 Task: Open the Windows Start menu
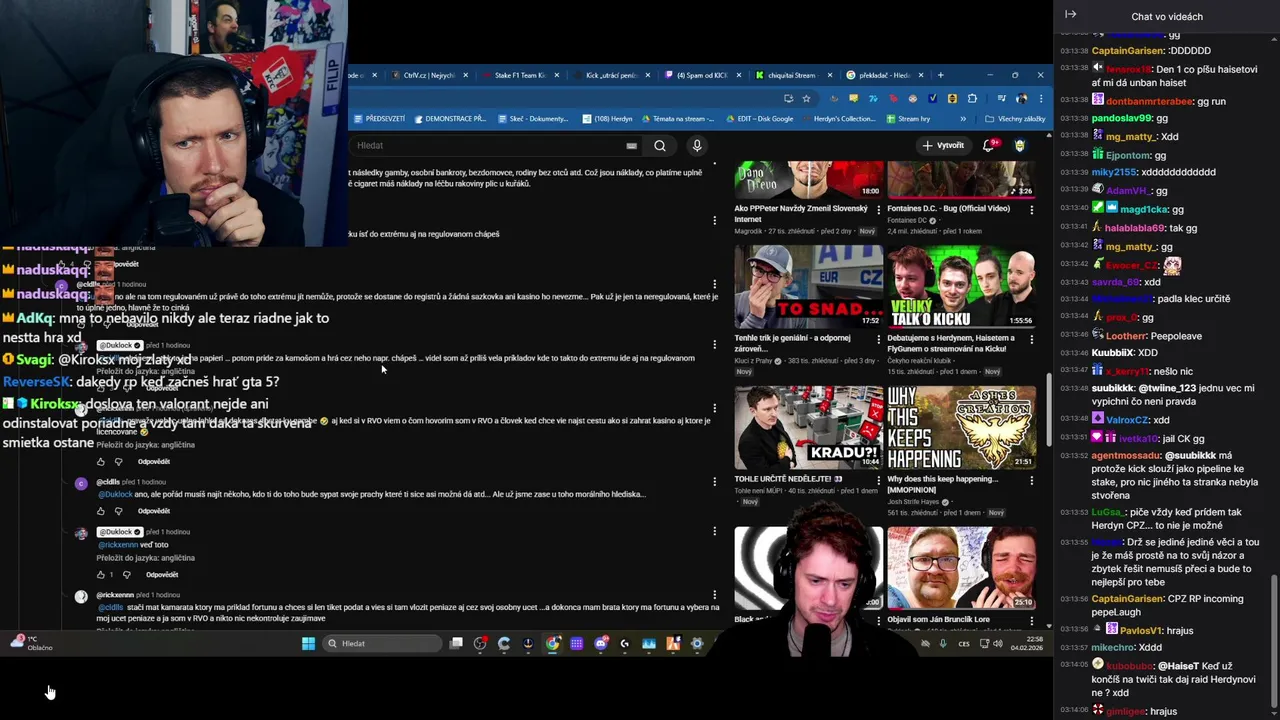point(308,643)
